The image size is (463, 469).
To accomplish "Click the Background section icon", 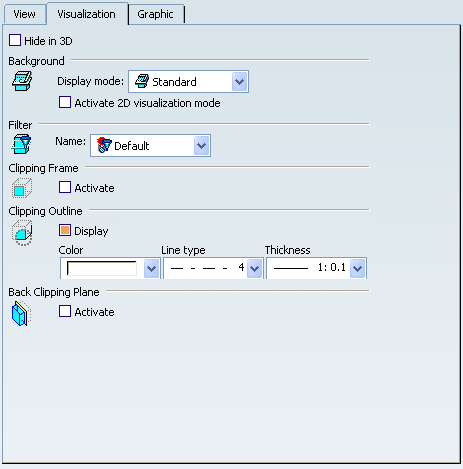I will [22, 81].
